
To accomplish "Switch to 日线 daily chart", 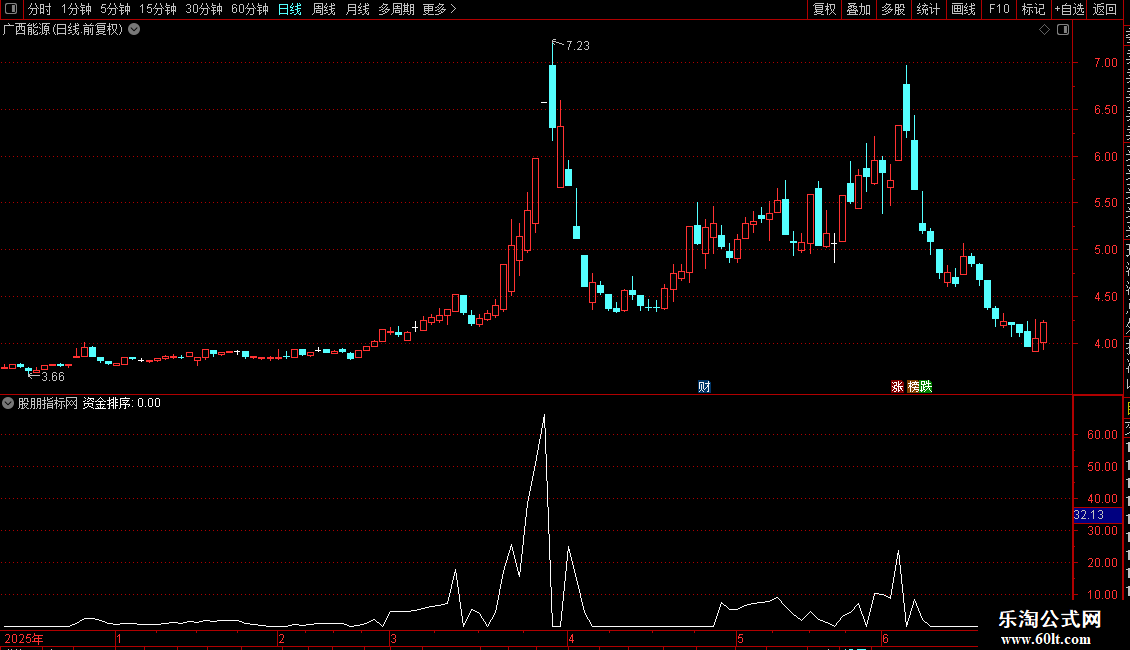I will pyautogui.click(x=290, y=9).
